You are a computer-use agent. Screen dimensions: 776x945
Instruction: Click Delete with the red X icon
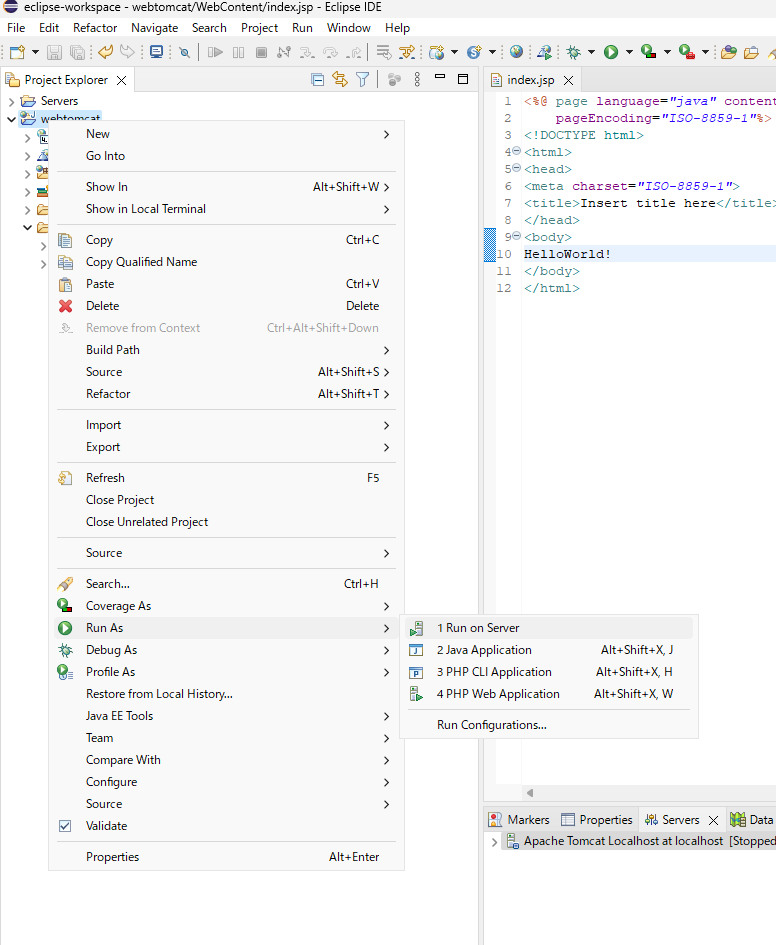[102, 306]
